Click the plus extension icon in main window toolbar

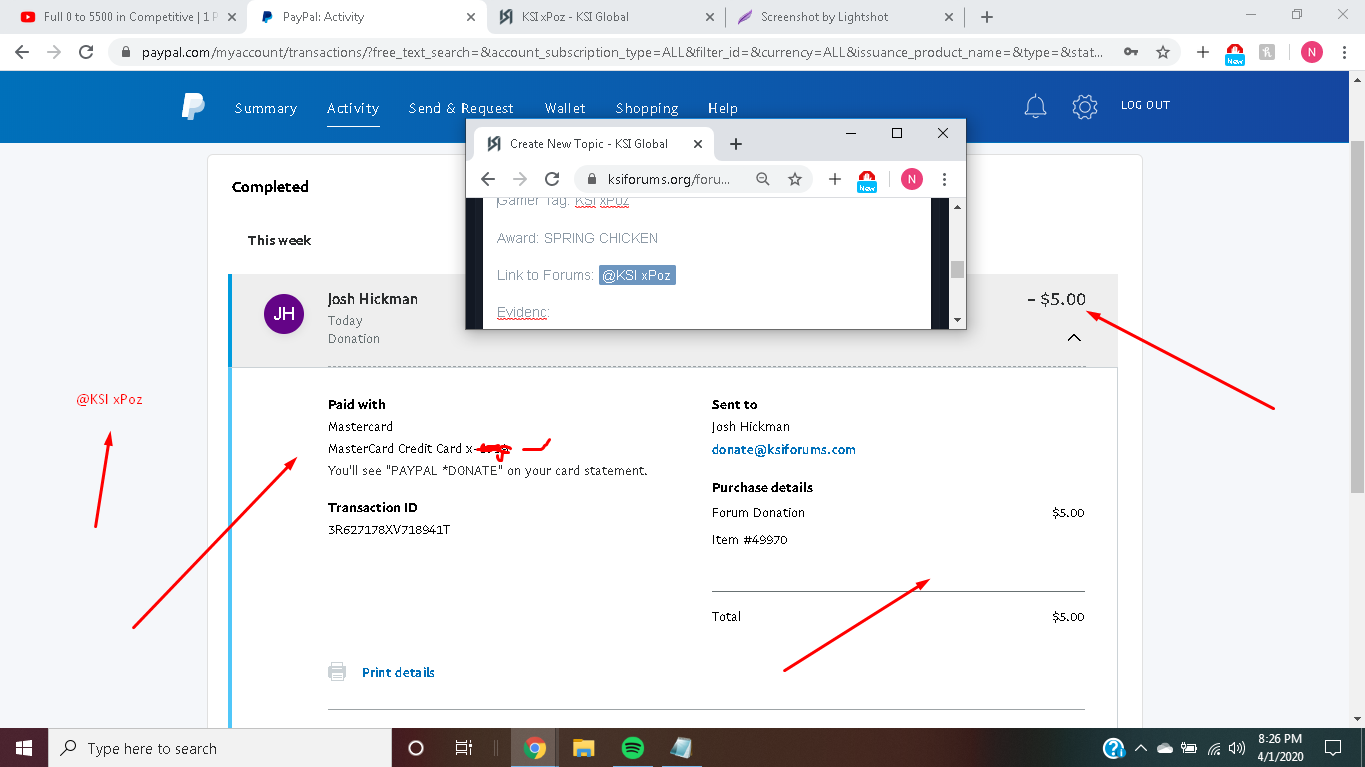[x=1203, y=52]
